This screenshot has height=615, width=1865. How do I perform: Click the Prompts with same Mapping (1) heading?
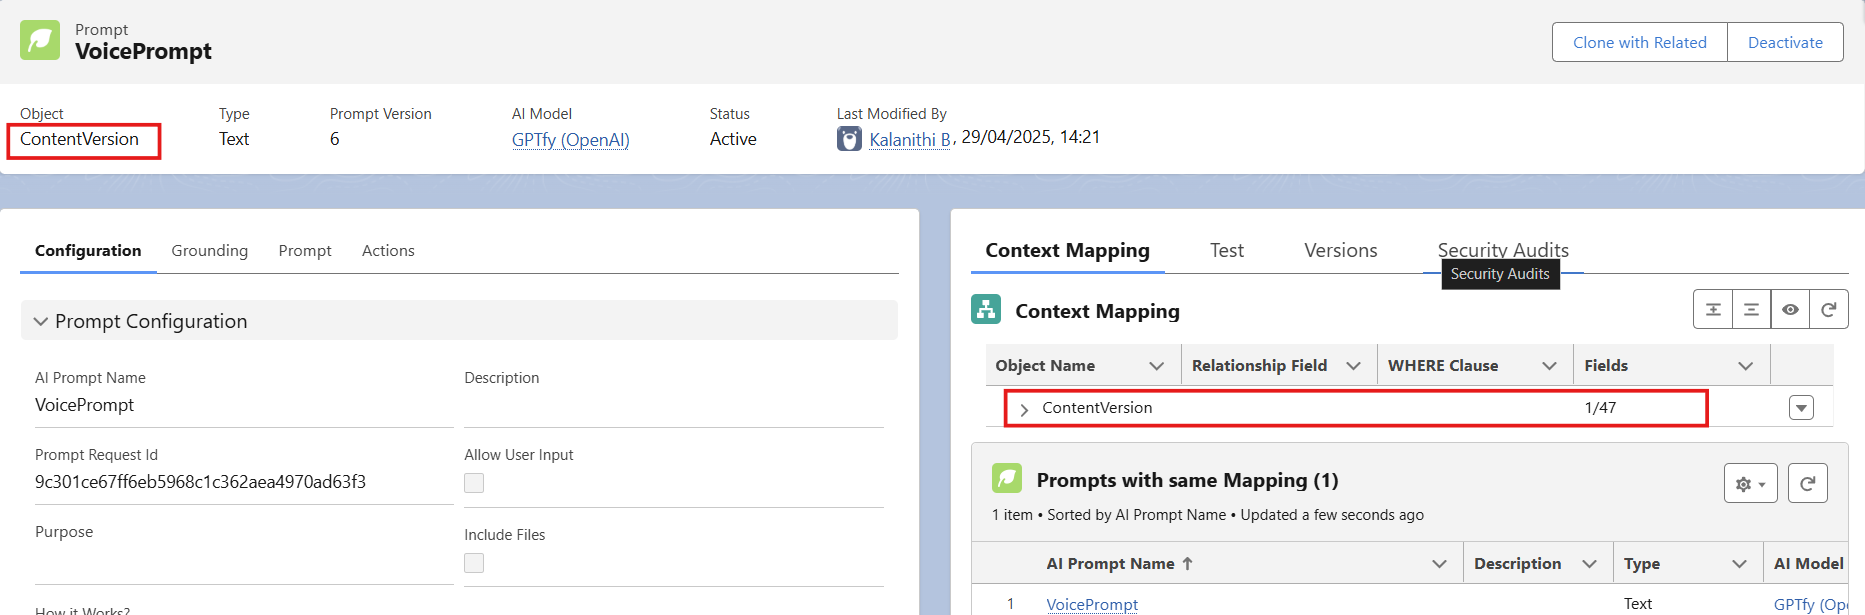[x=1187, y=480]
